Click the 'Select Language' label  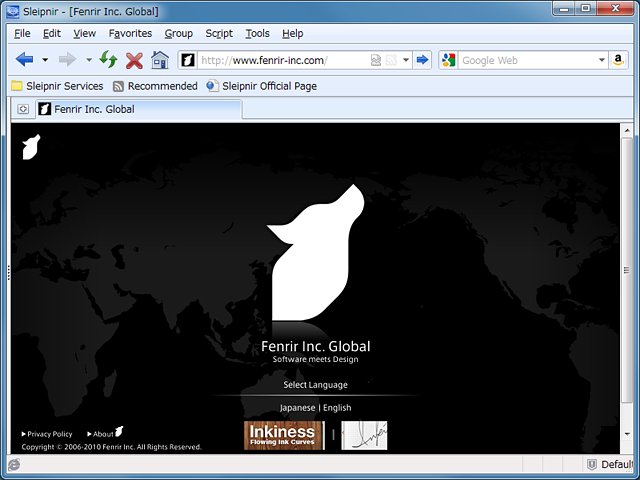[316, 385]
